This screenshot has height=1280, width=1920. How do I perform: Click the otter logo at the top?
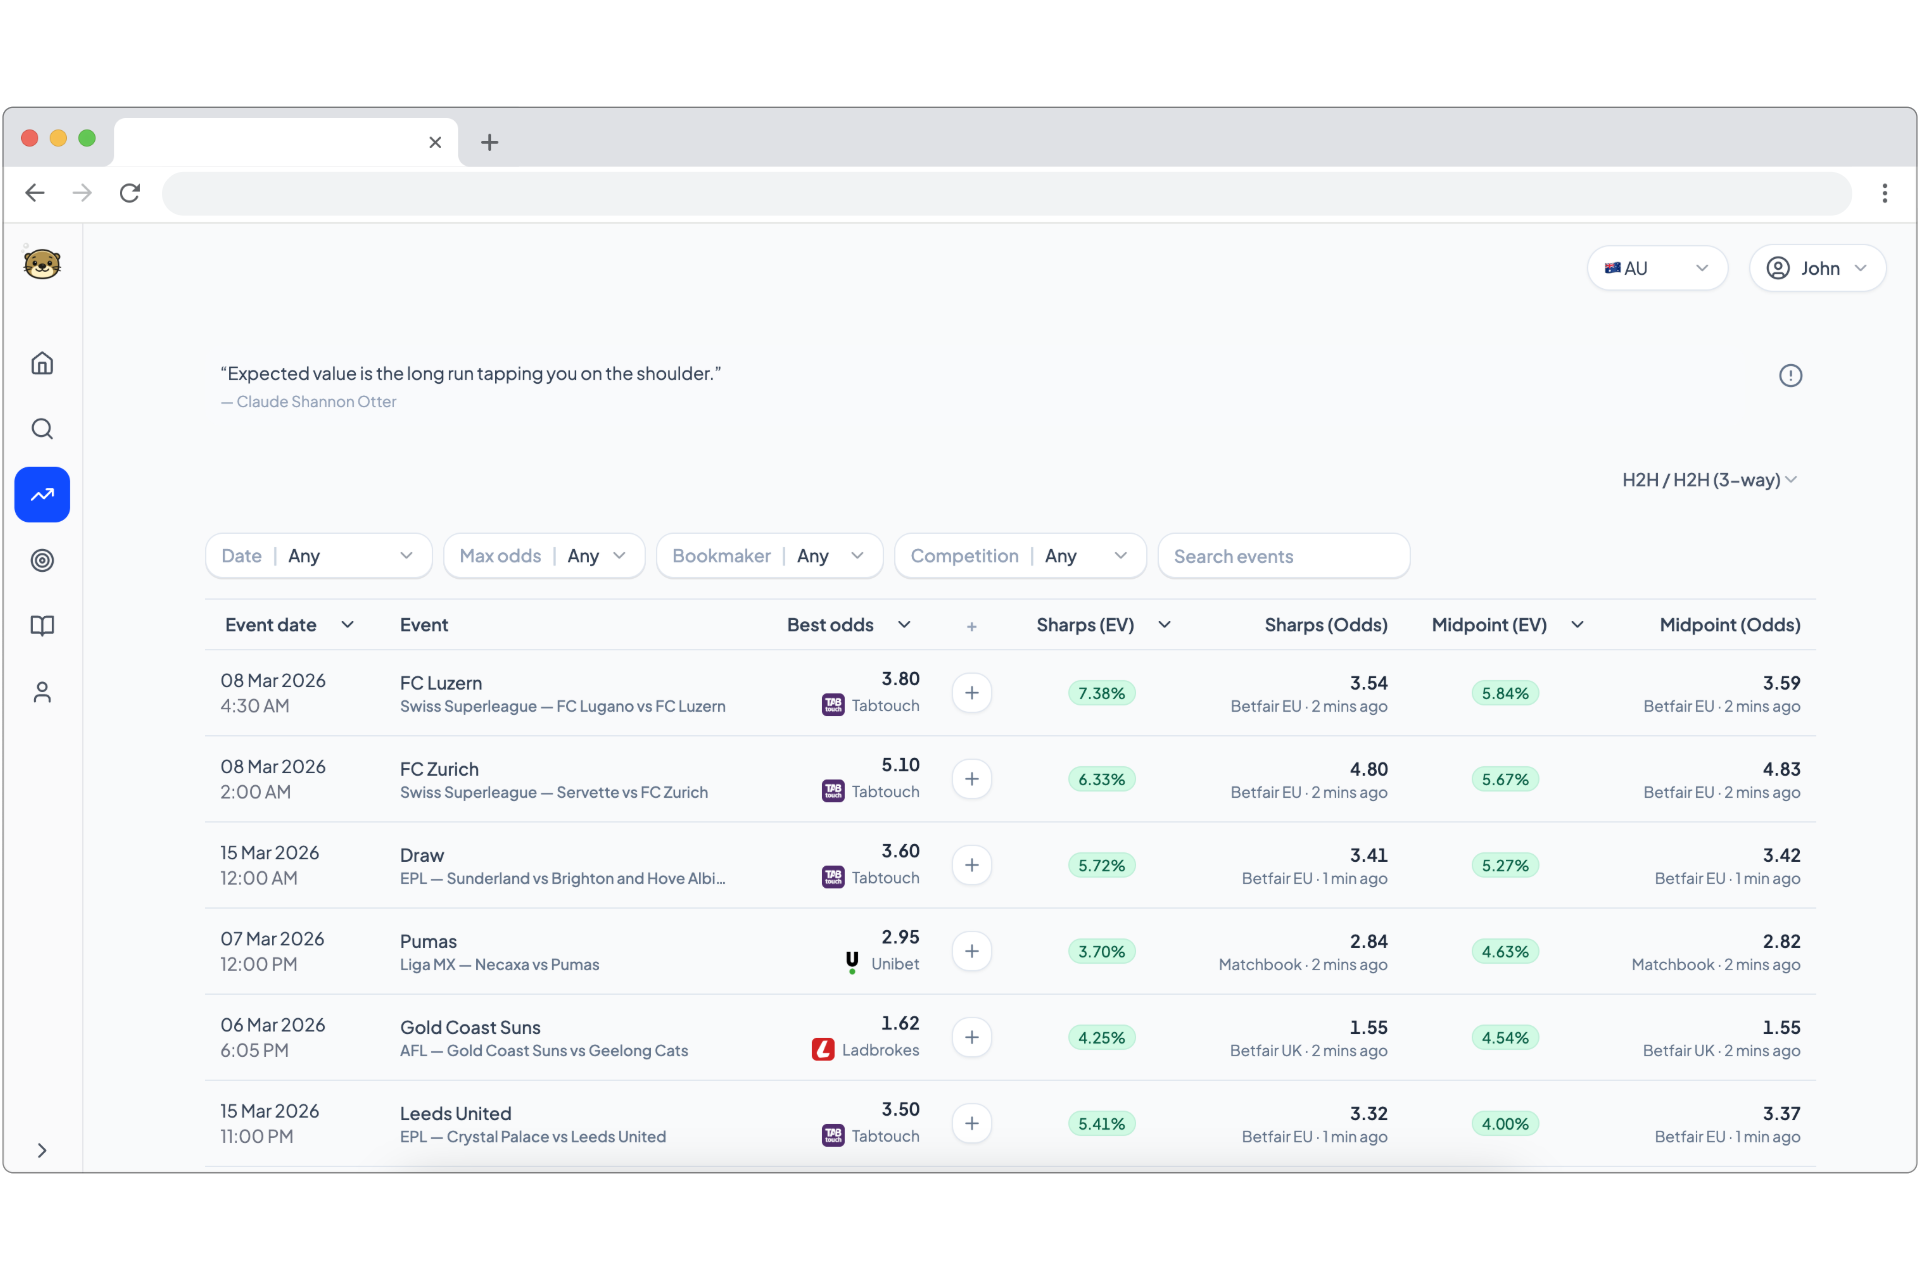point(42,264)
